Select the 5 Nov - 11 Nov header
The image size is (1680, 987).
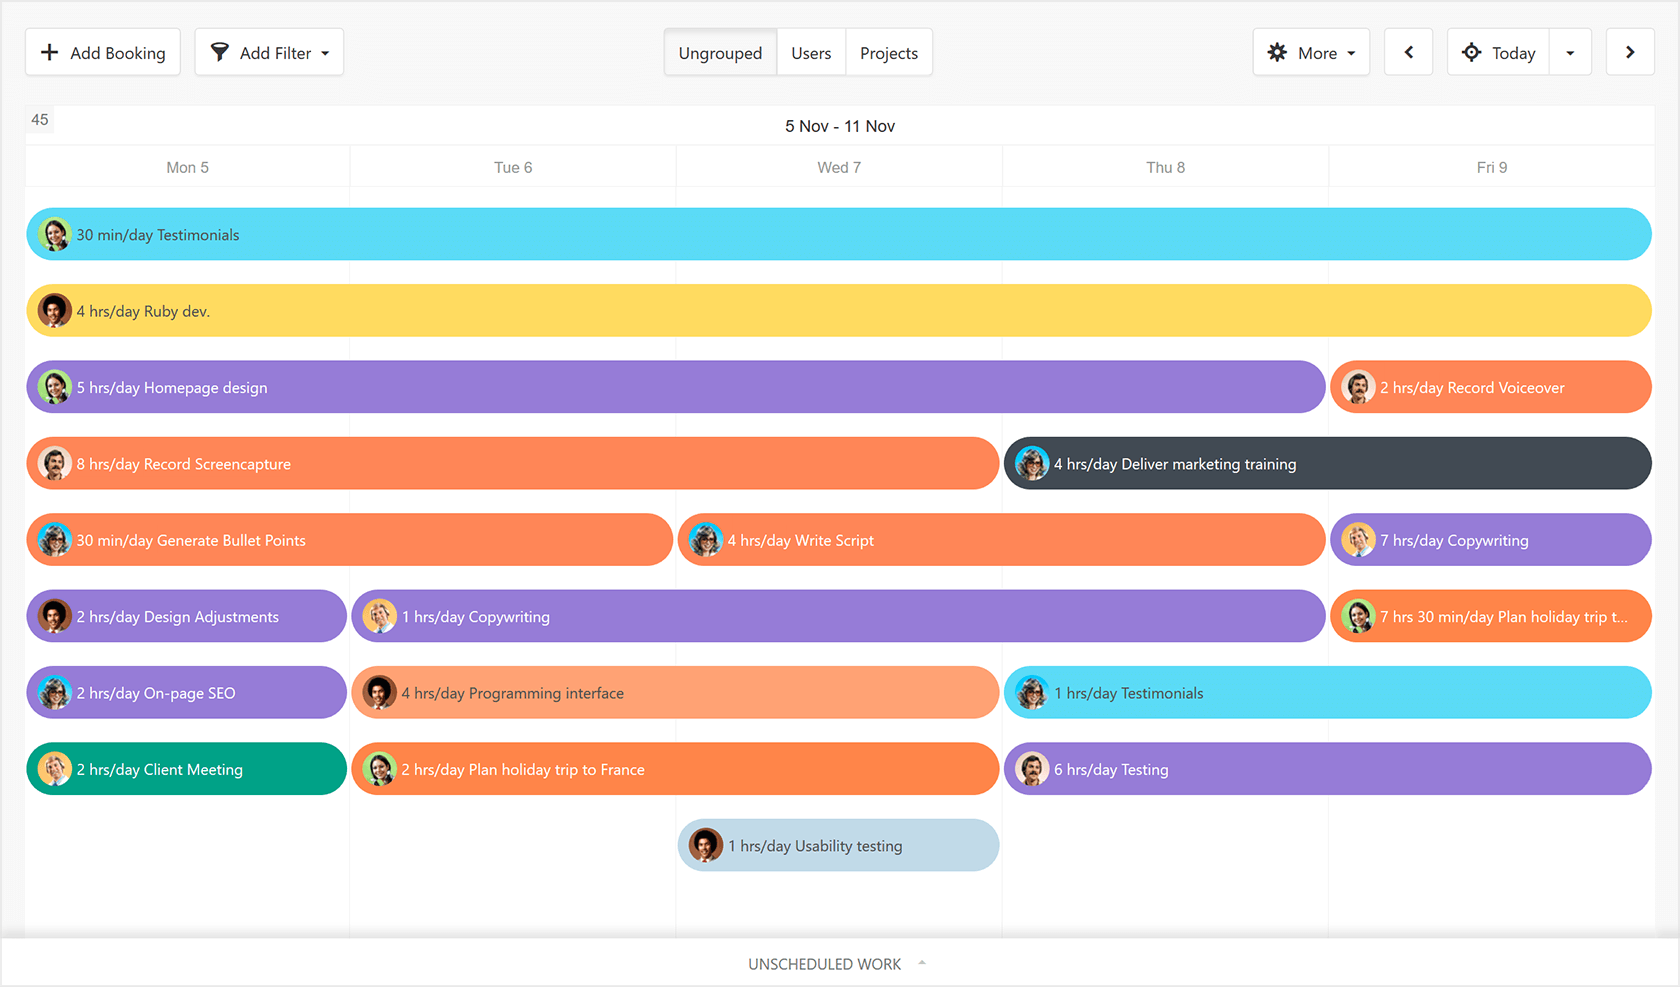pos(839,126)
